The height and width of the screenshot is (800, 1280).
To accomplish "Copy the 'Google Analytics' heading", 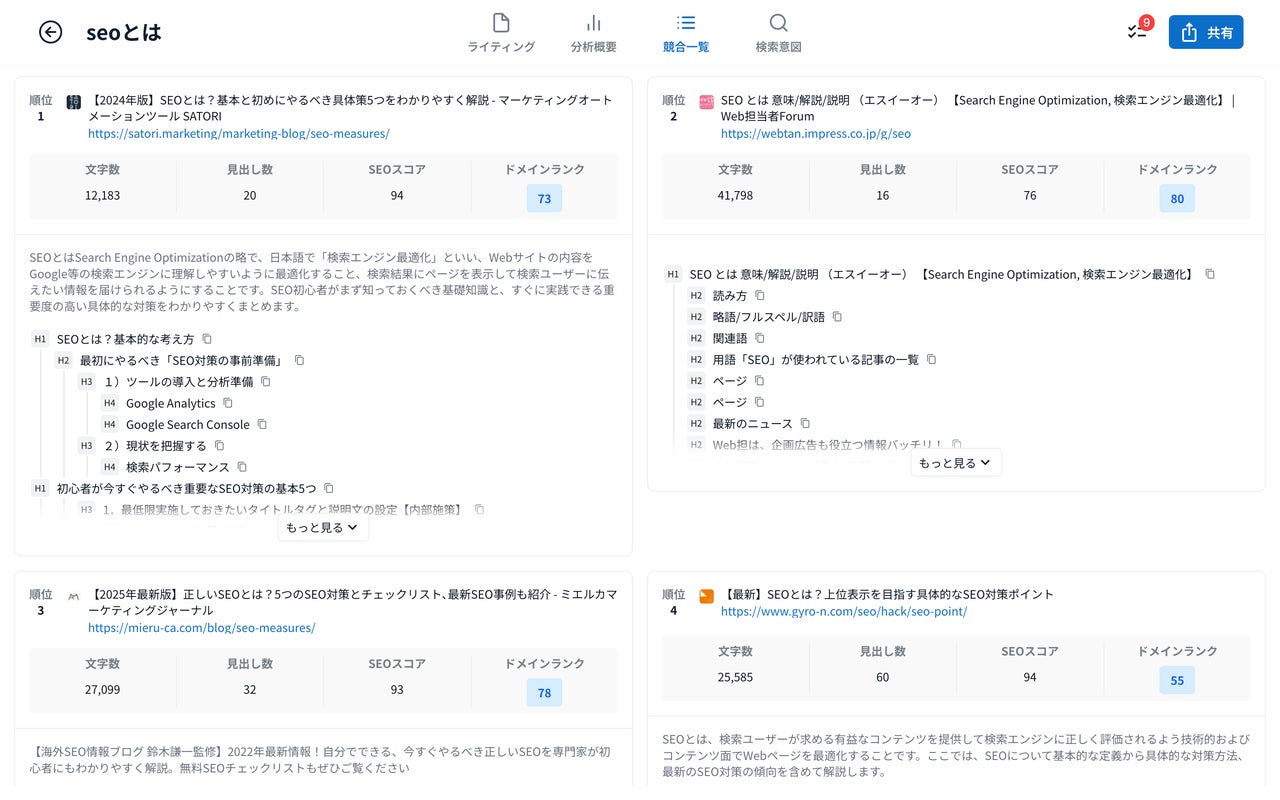I will [228, 403].
